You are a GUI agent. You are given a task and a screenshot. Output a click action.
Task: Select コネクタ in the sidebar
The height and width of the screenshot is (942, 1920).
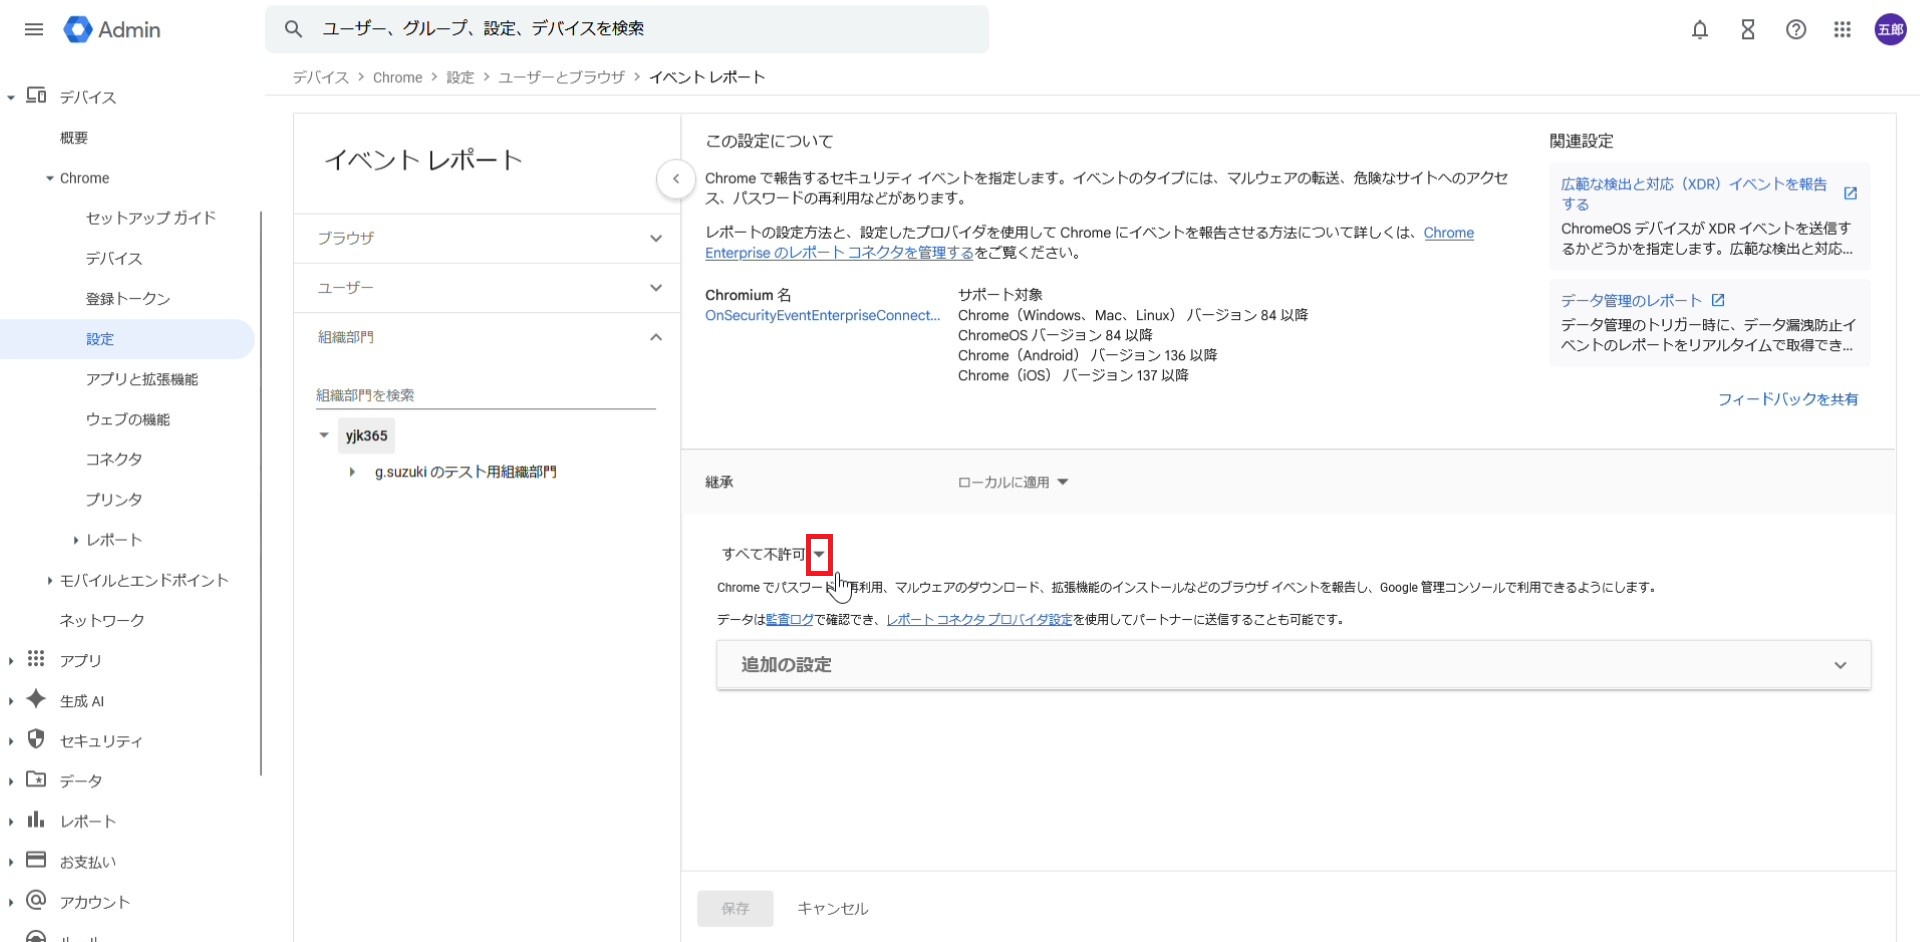pyautogui.click(x=113, y=459)
